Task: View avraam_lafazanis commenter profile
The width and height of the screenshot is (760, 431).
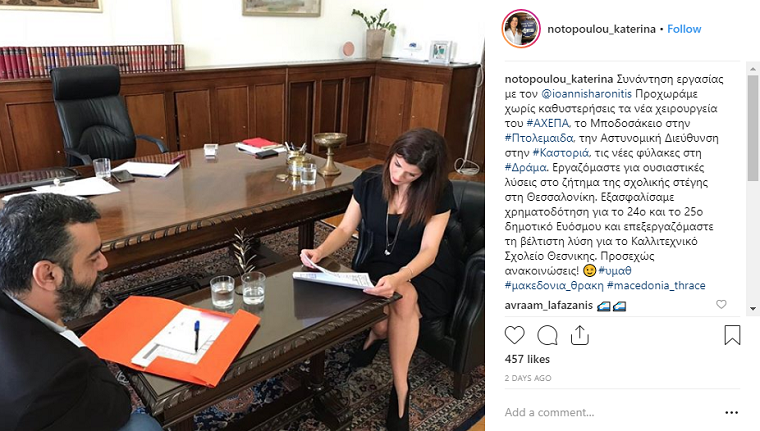Action: pyautogui.click(x=549, y=305)
